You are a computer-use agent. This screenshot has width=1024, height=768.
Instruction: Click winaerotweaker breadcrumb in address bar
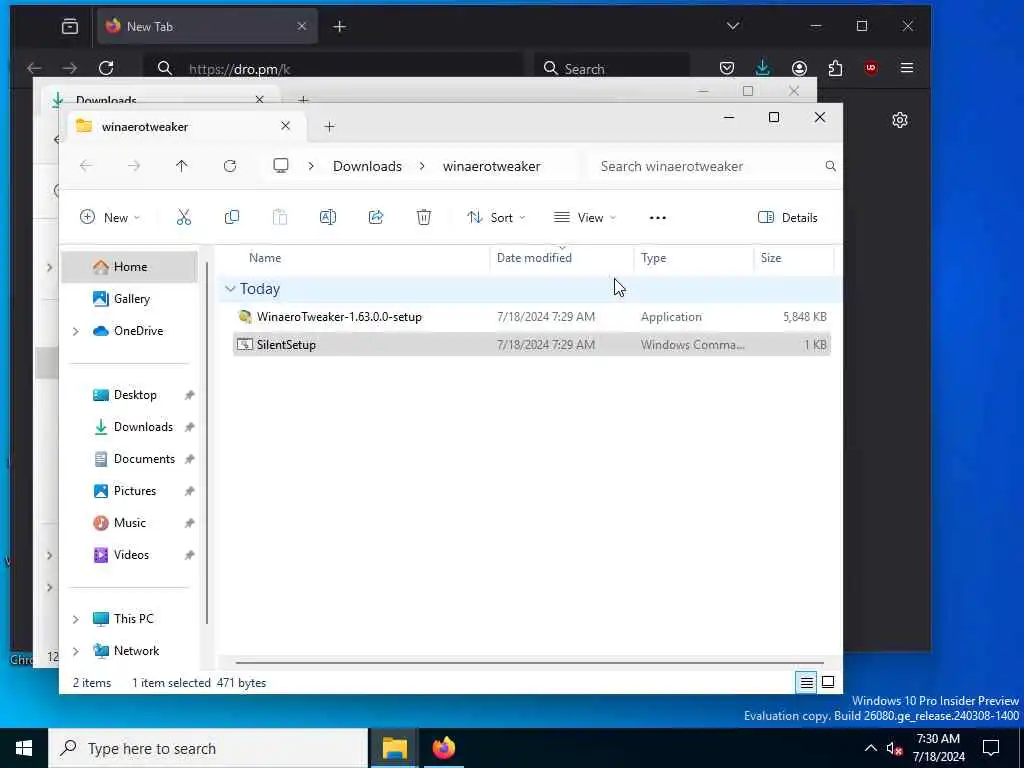[x=492, y=166]
